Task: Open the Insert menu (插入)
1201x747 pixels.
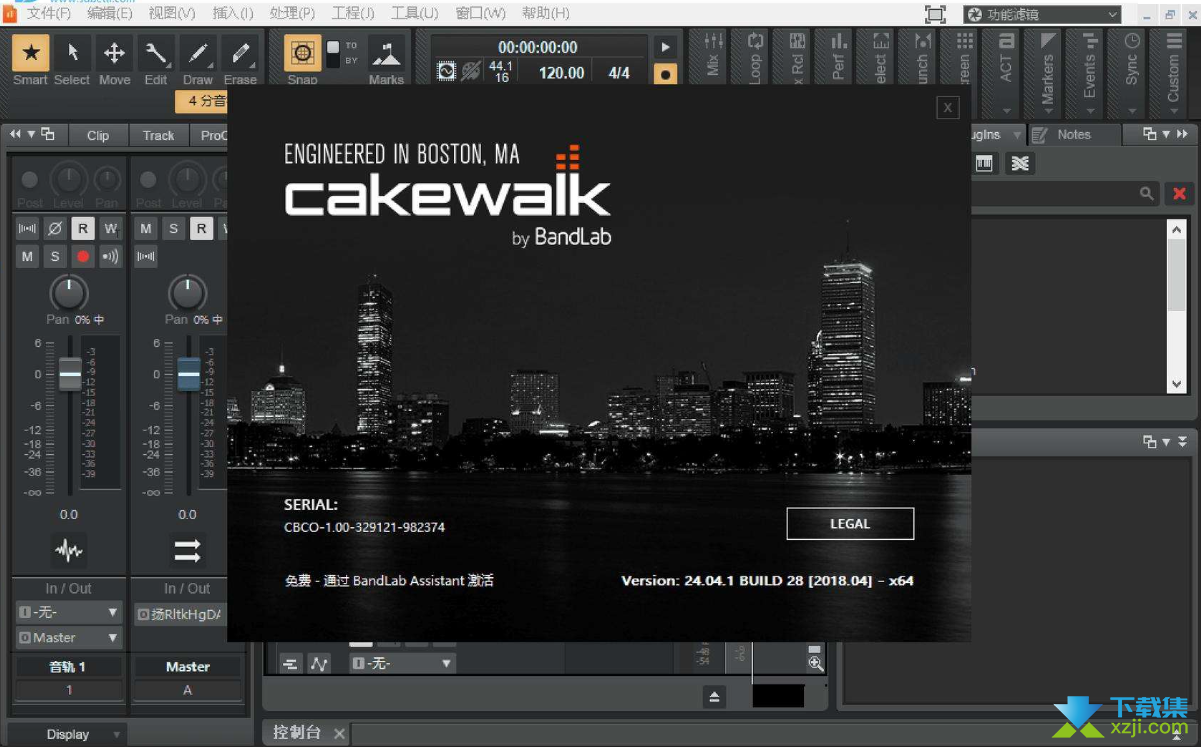Action: (x=233, y=13)
